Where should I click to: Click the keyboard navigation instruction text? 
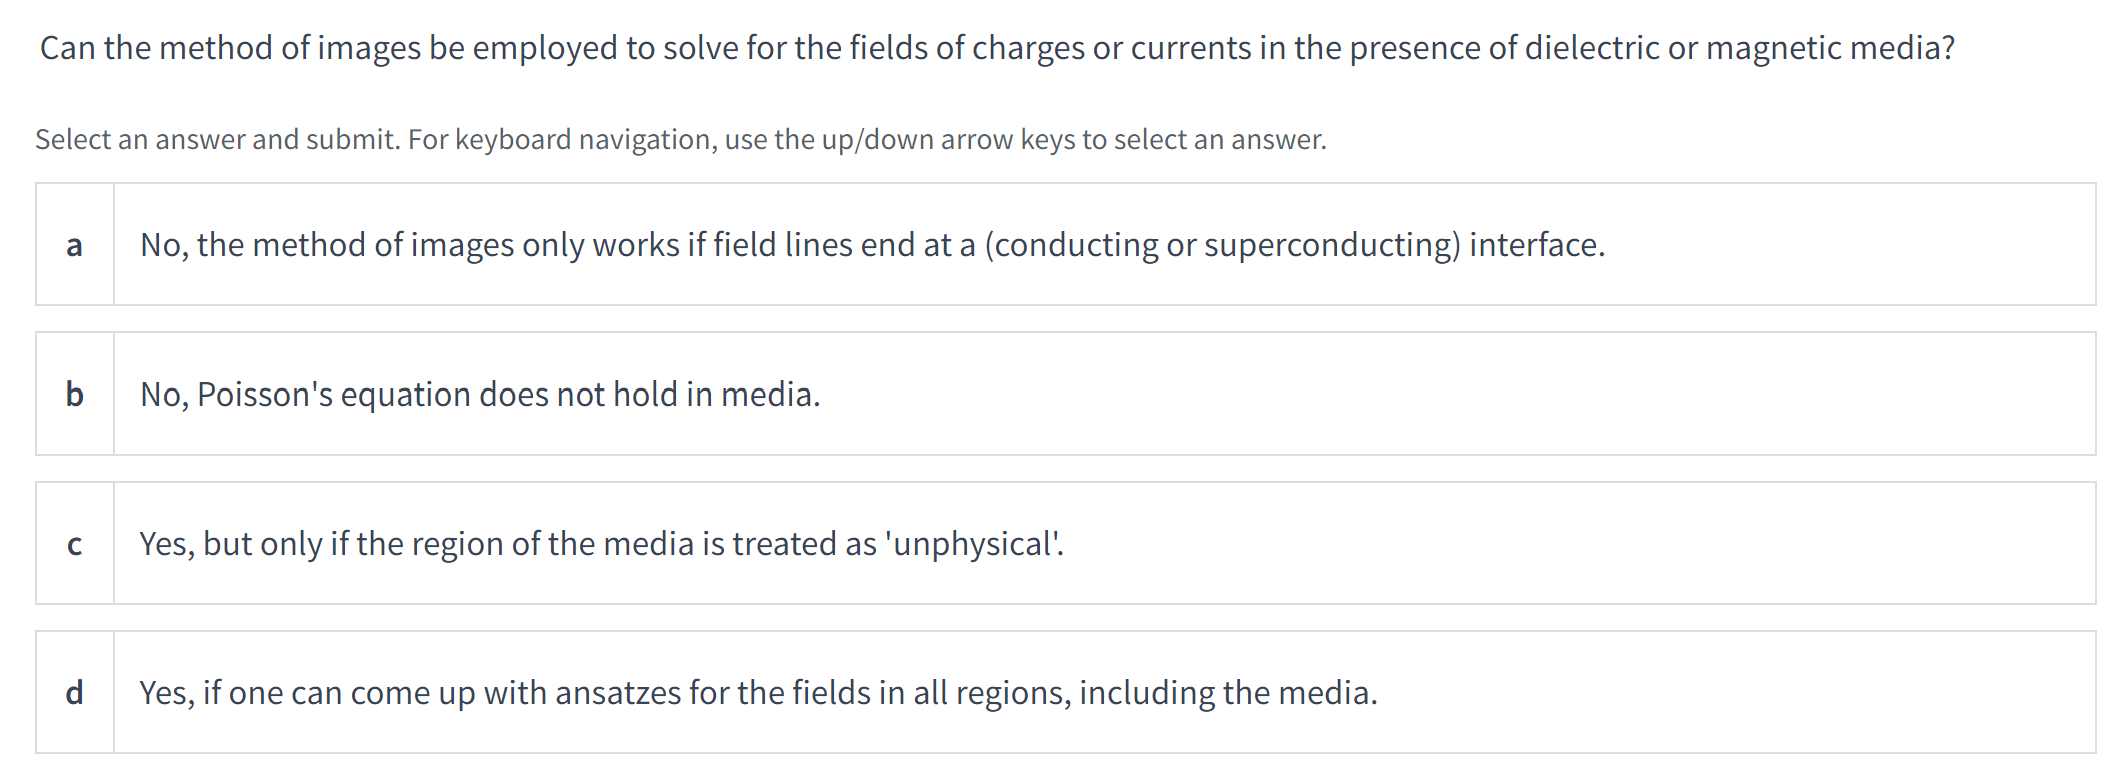680,140
